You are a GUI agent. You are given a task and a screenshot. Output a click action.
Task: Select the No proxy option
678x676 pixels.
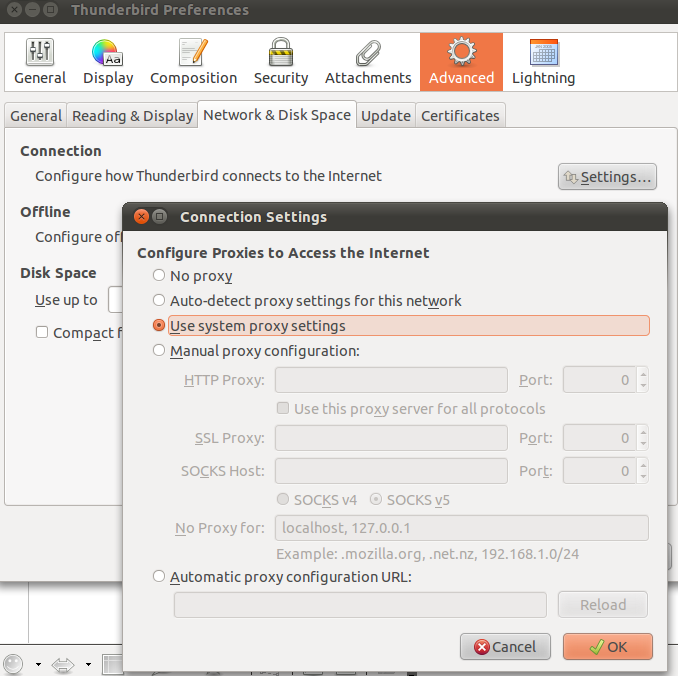coord(159,276)
